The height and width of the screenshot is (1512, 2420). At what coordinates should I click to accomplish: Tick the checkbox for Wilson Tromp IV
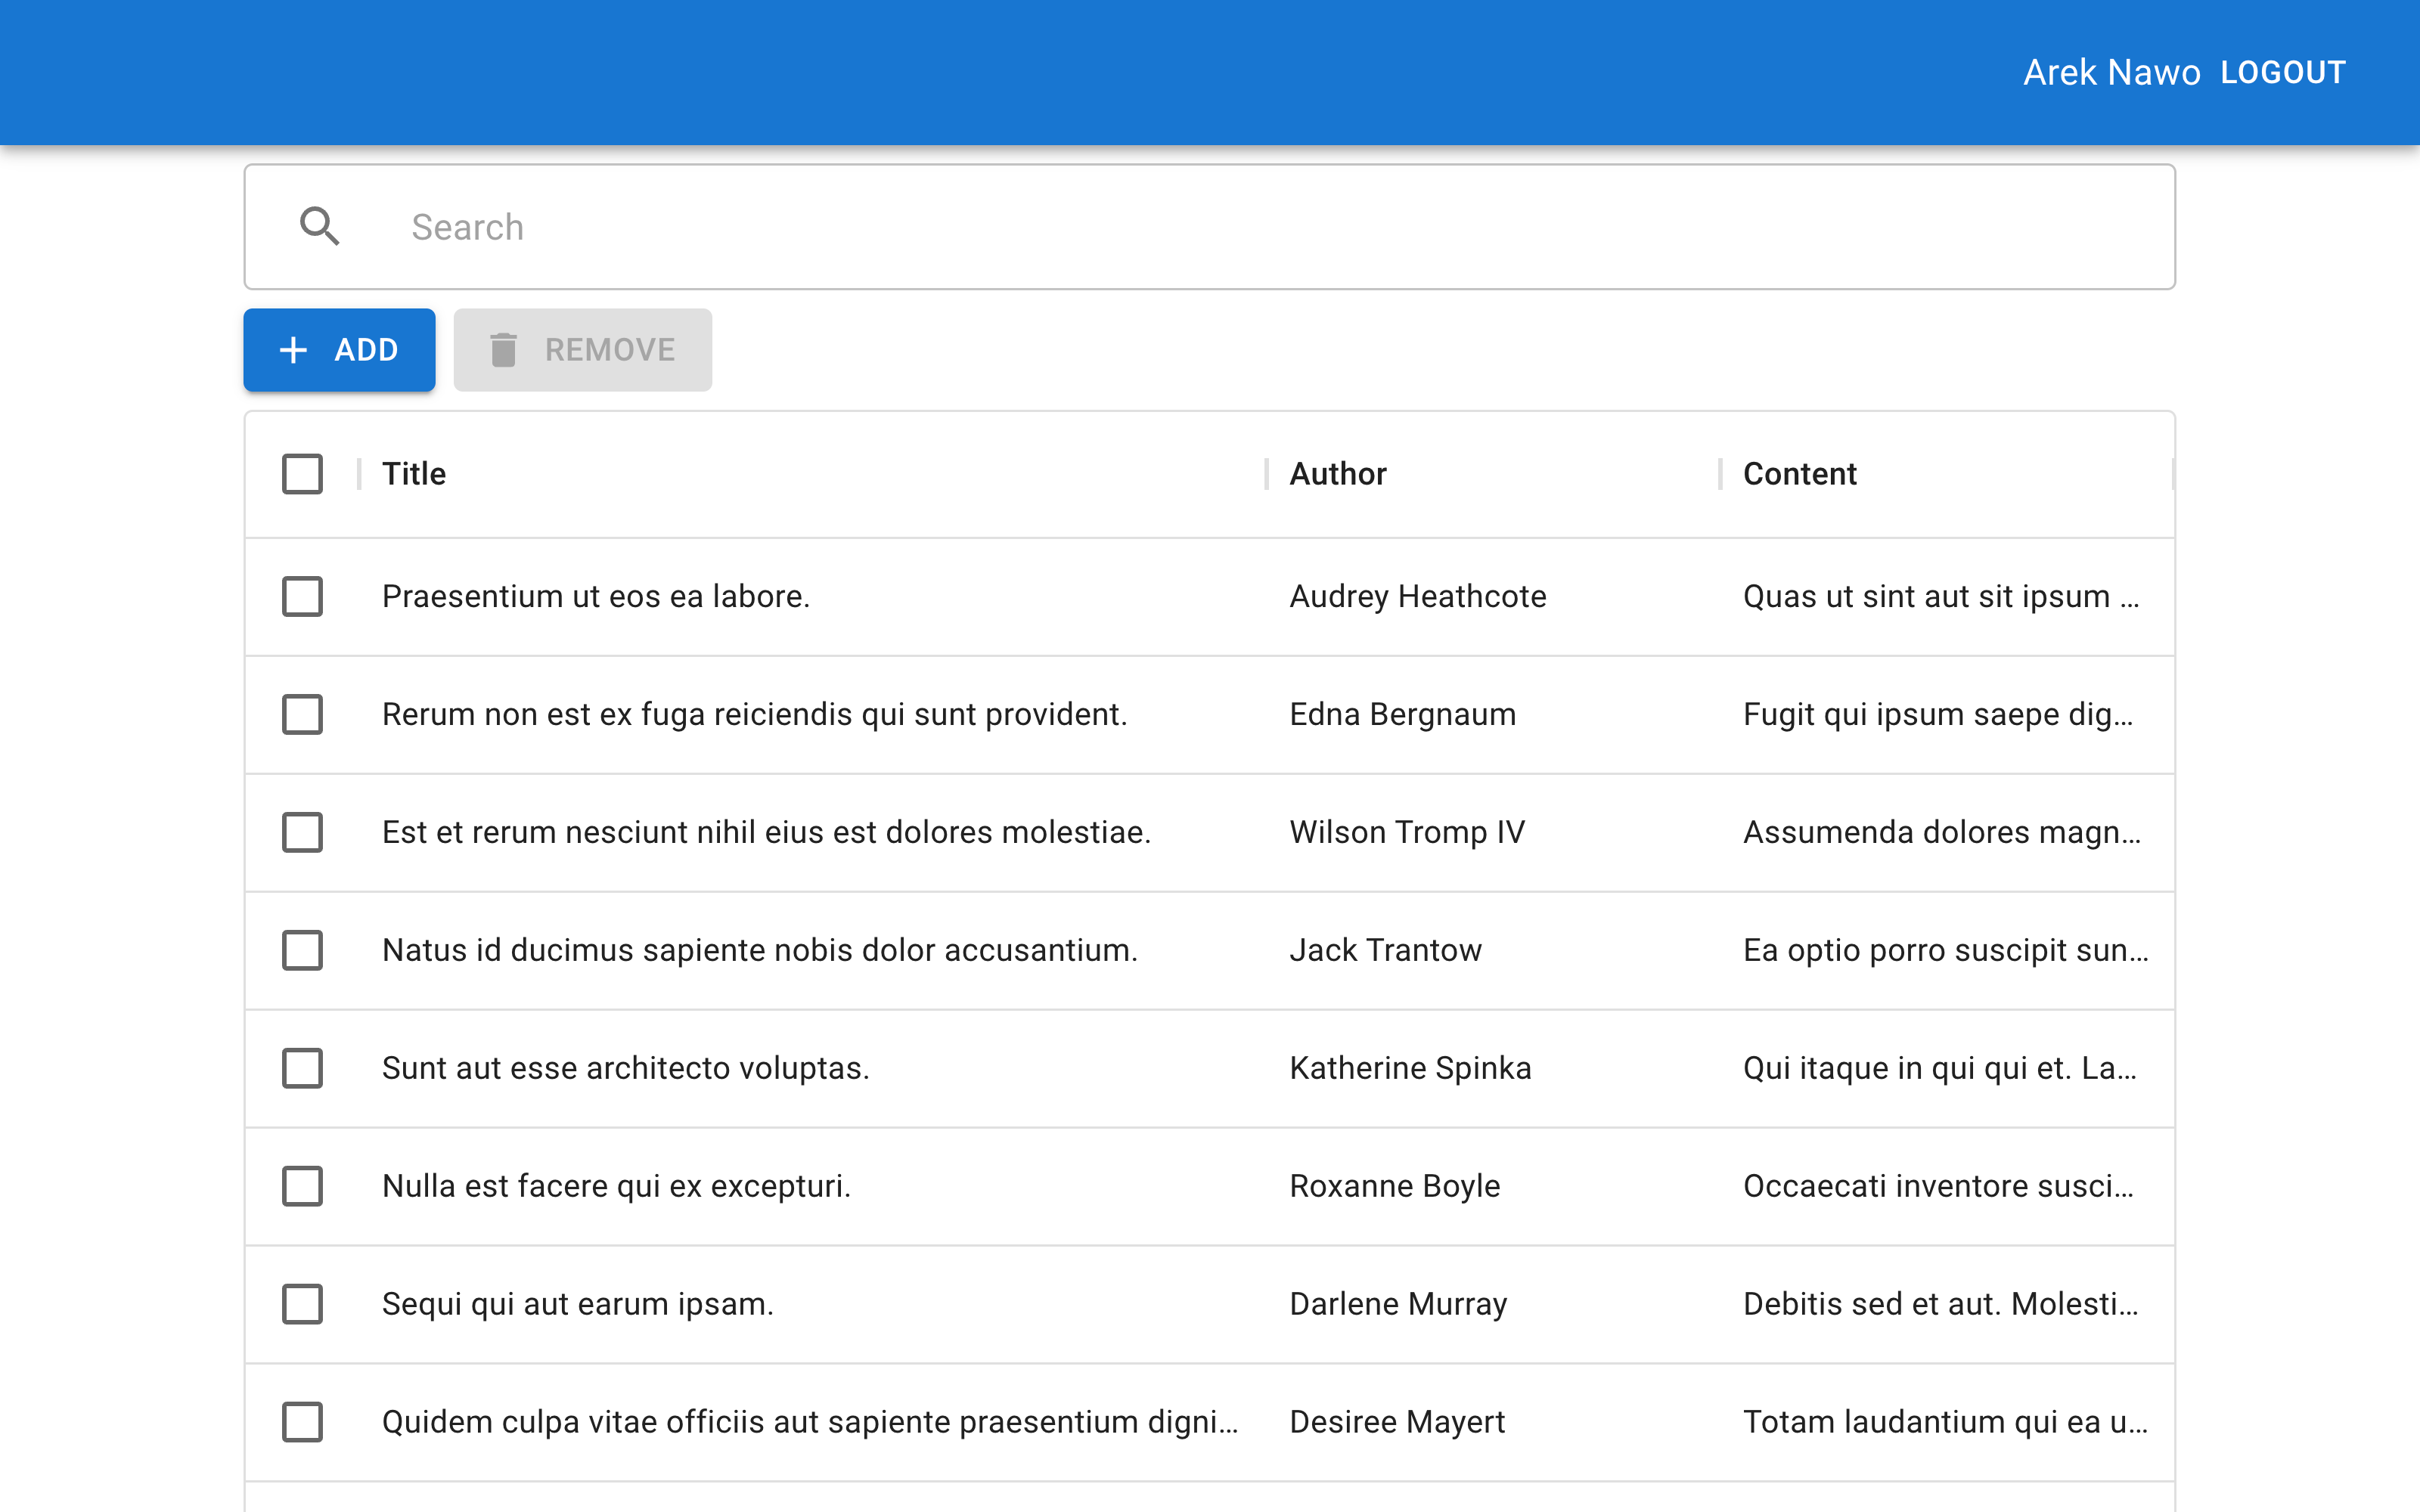(302, 832)
